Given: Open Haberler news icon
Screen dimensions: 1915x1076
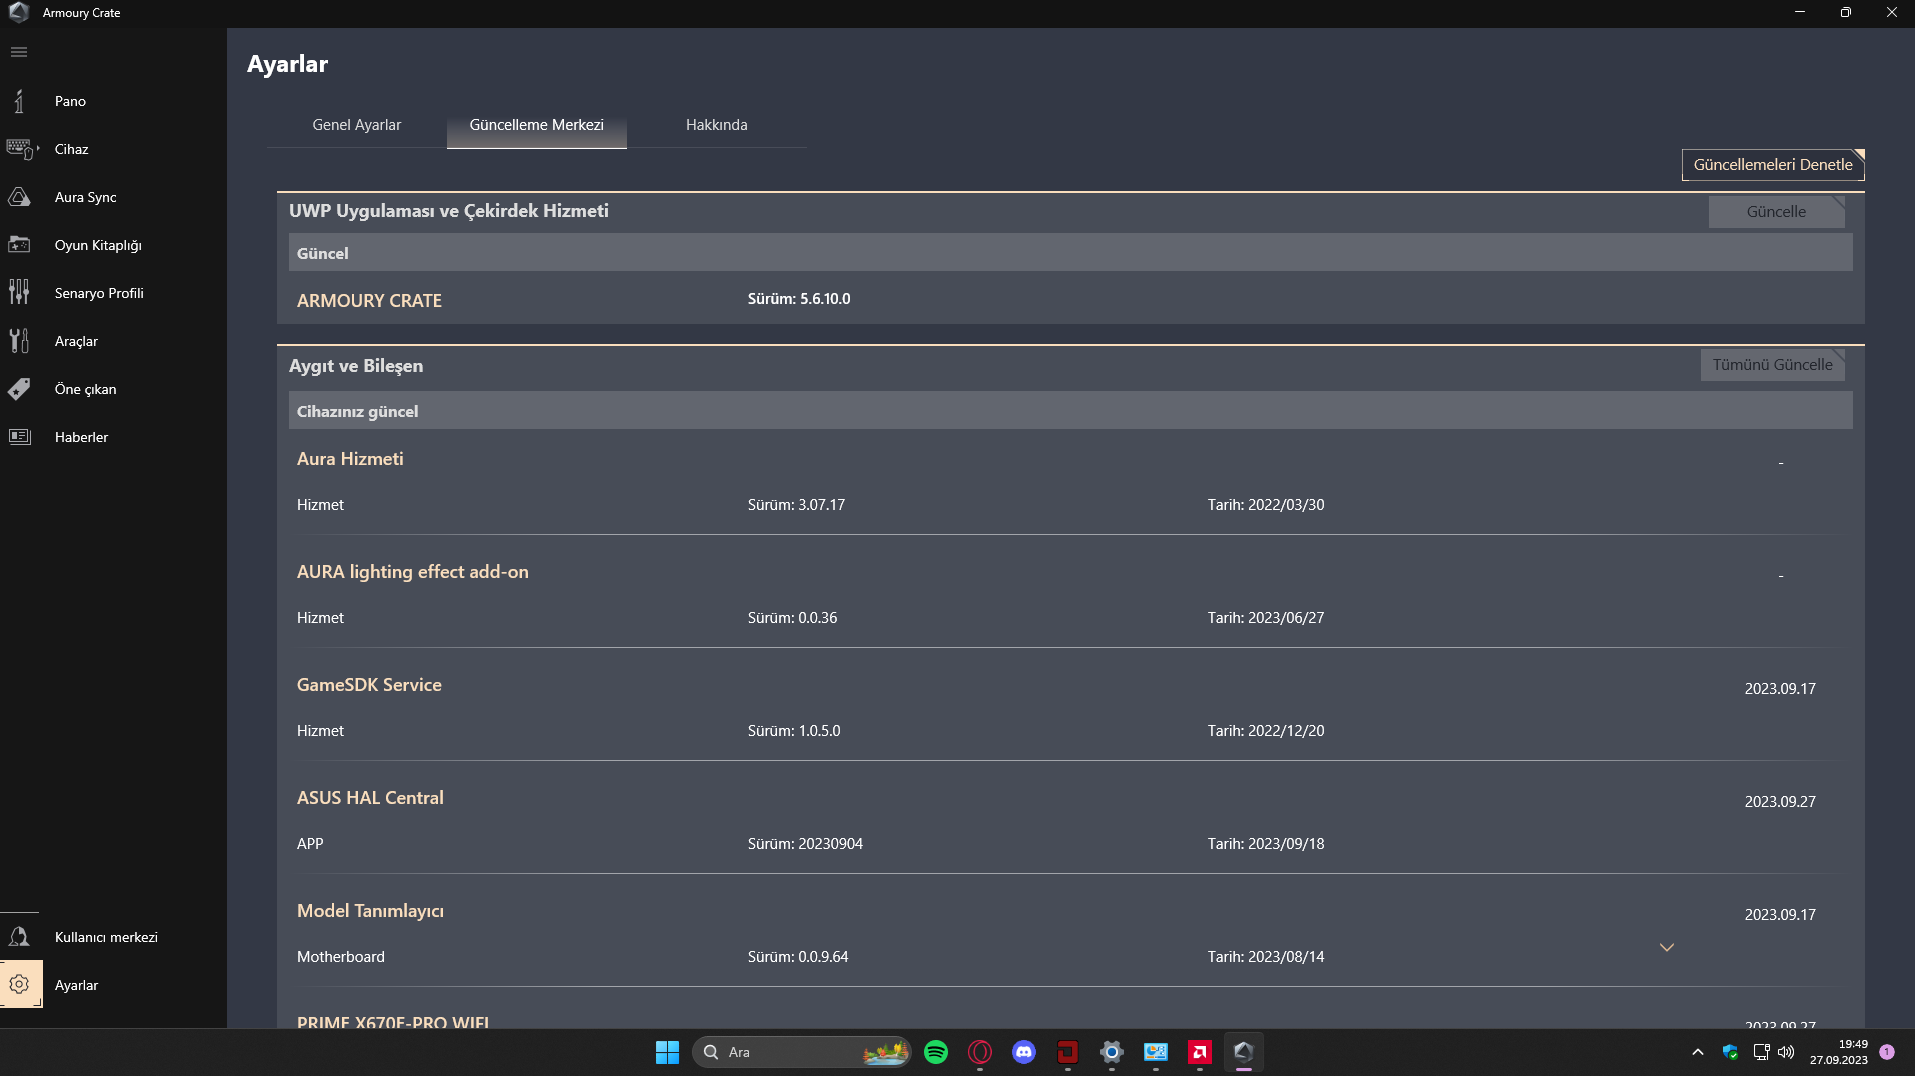Looking at the screenshot, I should pos(19,437).
